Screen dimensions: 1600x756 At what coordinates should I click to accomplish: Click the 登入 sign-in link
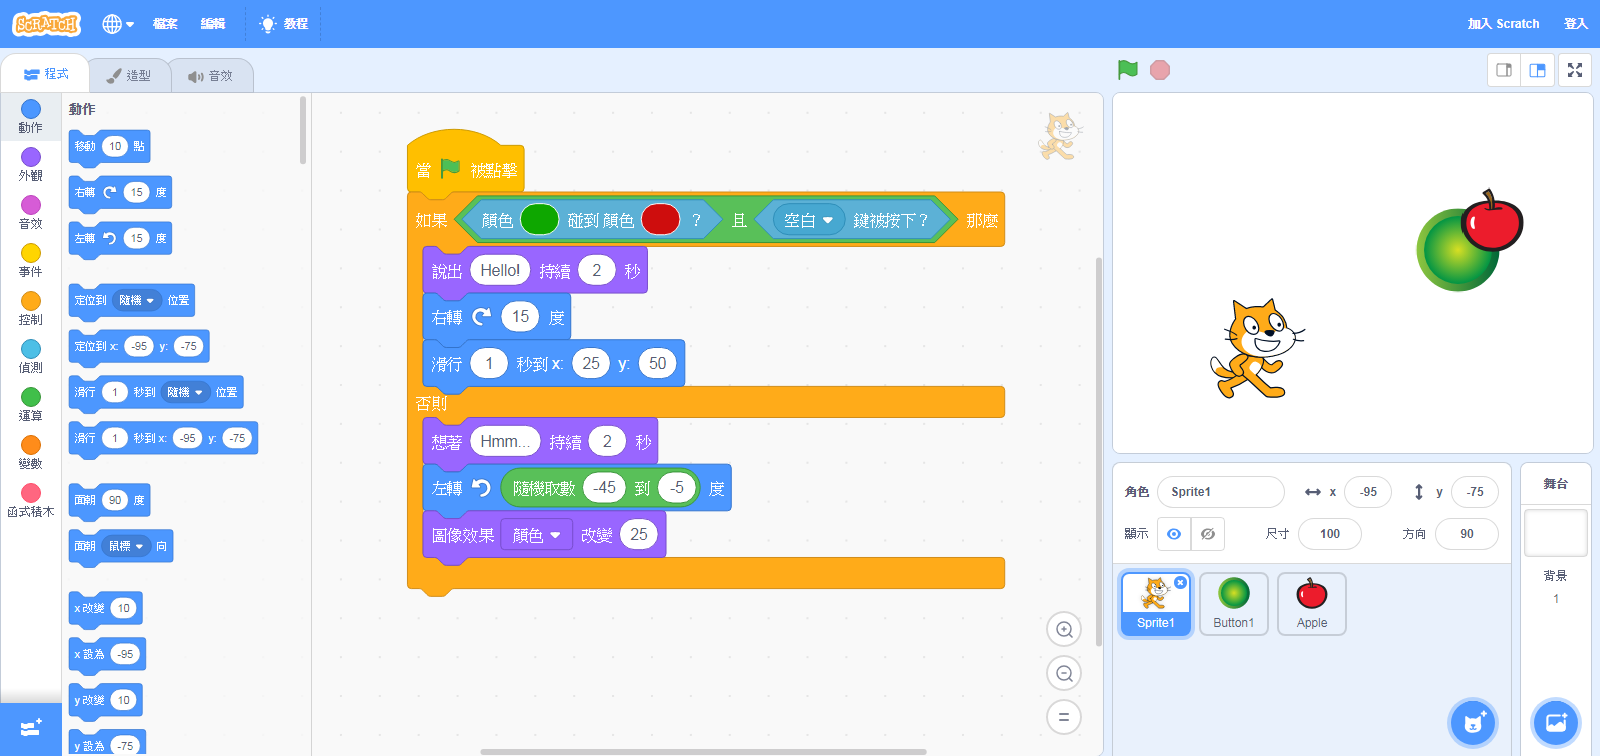pos(1575,24)
